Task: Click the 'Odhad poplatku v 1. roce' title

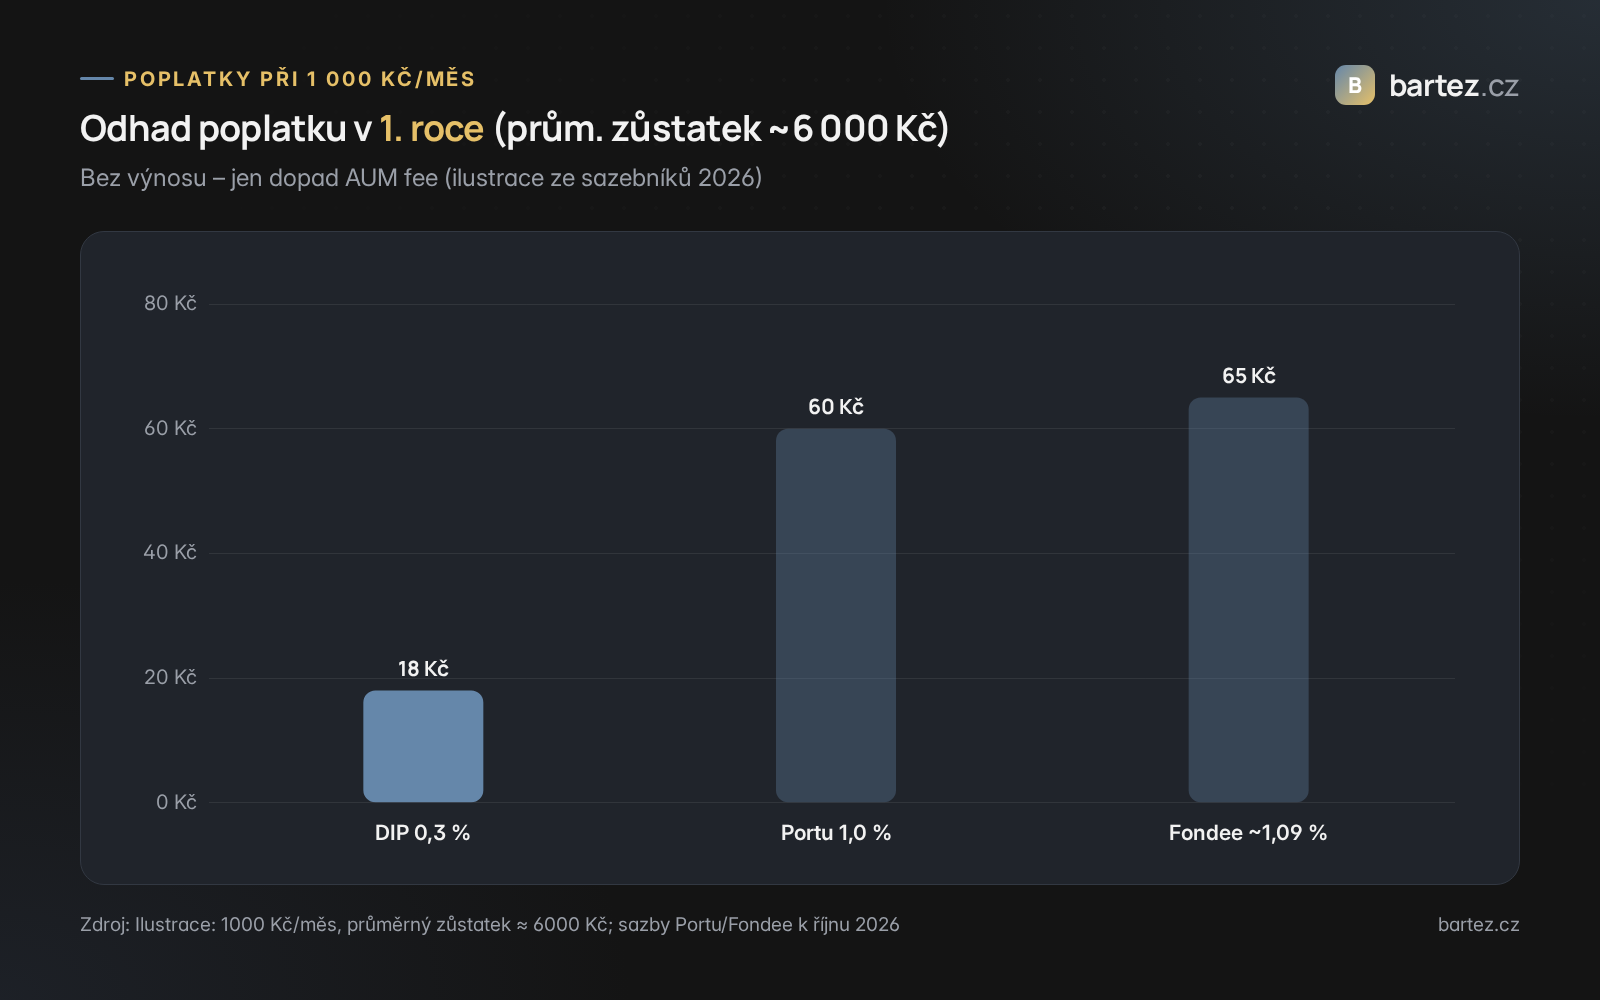Action: coord(282,129)
